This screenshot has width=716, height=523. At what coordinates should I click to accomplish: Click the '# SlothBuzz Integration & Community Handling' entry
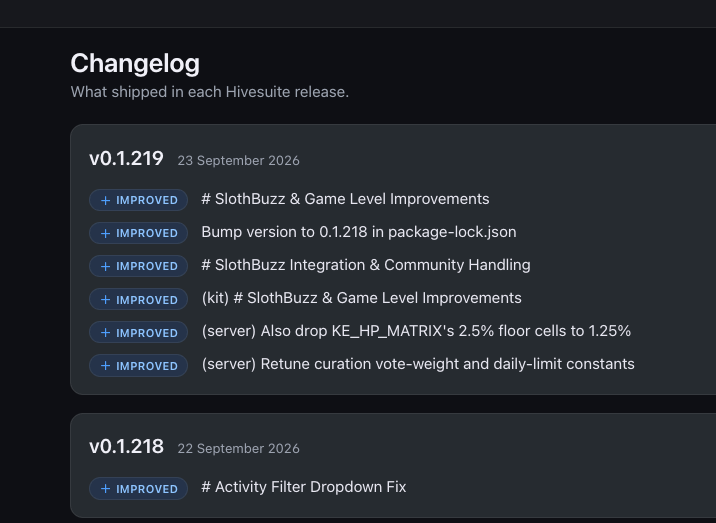coord(366,265)
